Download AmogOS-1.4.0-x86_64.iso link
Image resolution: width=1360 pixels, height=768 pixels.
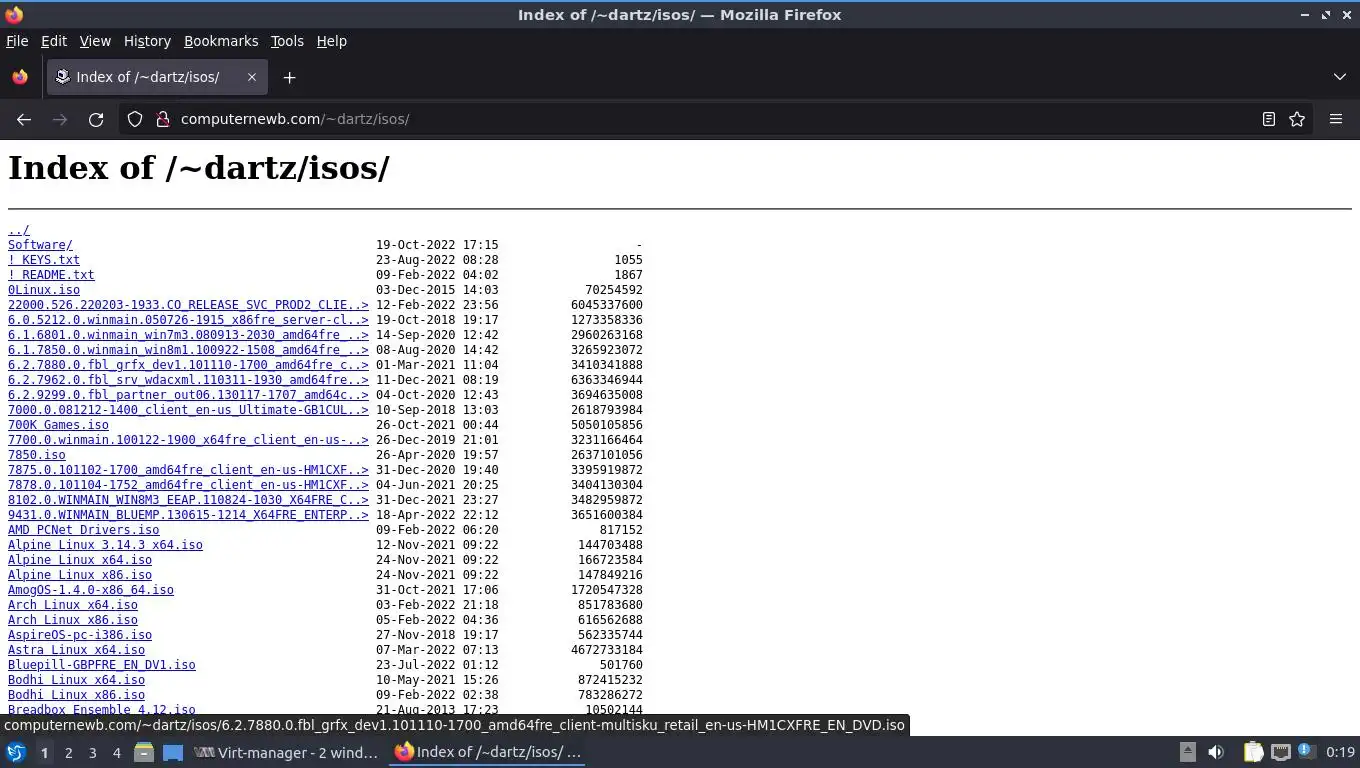tap(91, 590)
